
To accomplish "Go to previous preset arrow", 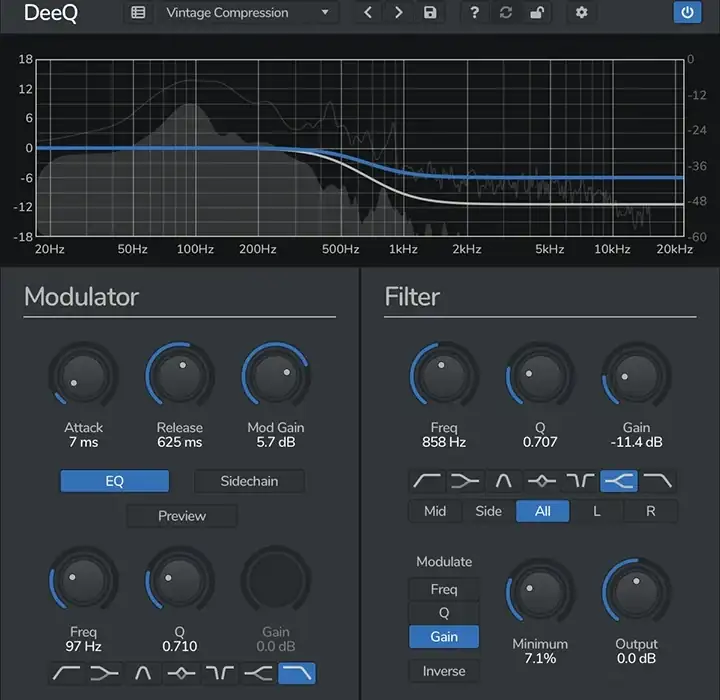I will pyautogui.click(x=368, y=12).
